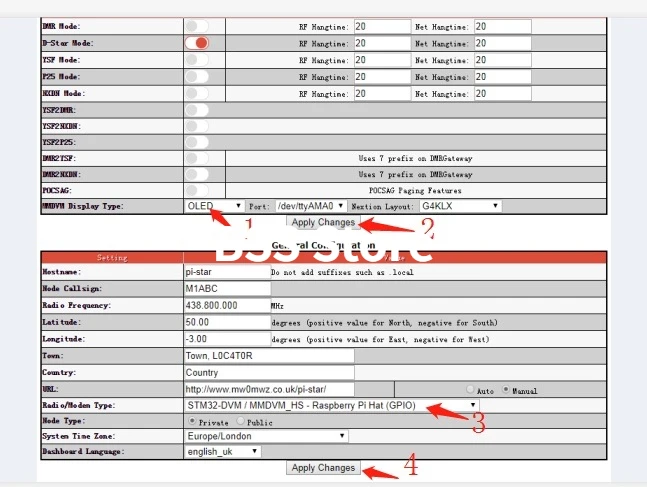Click NXDN Mode RF Hangtime field
Screen dimensions: 647x487
(x=383, y=94)
